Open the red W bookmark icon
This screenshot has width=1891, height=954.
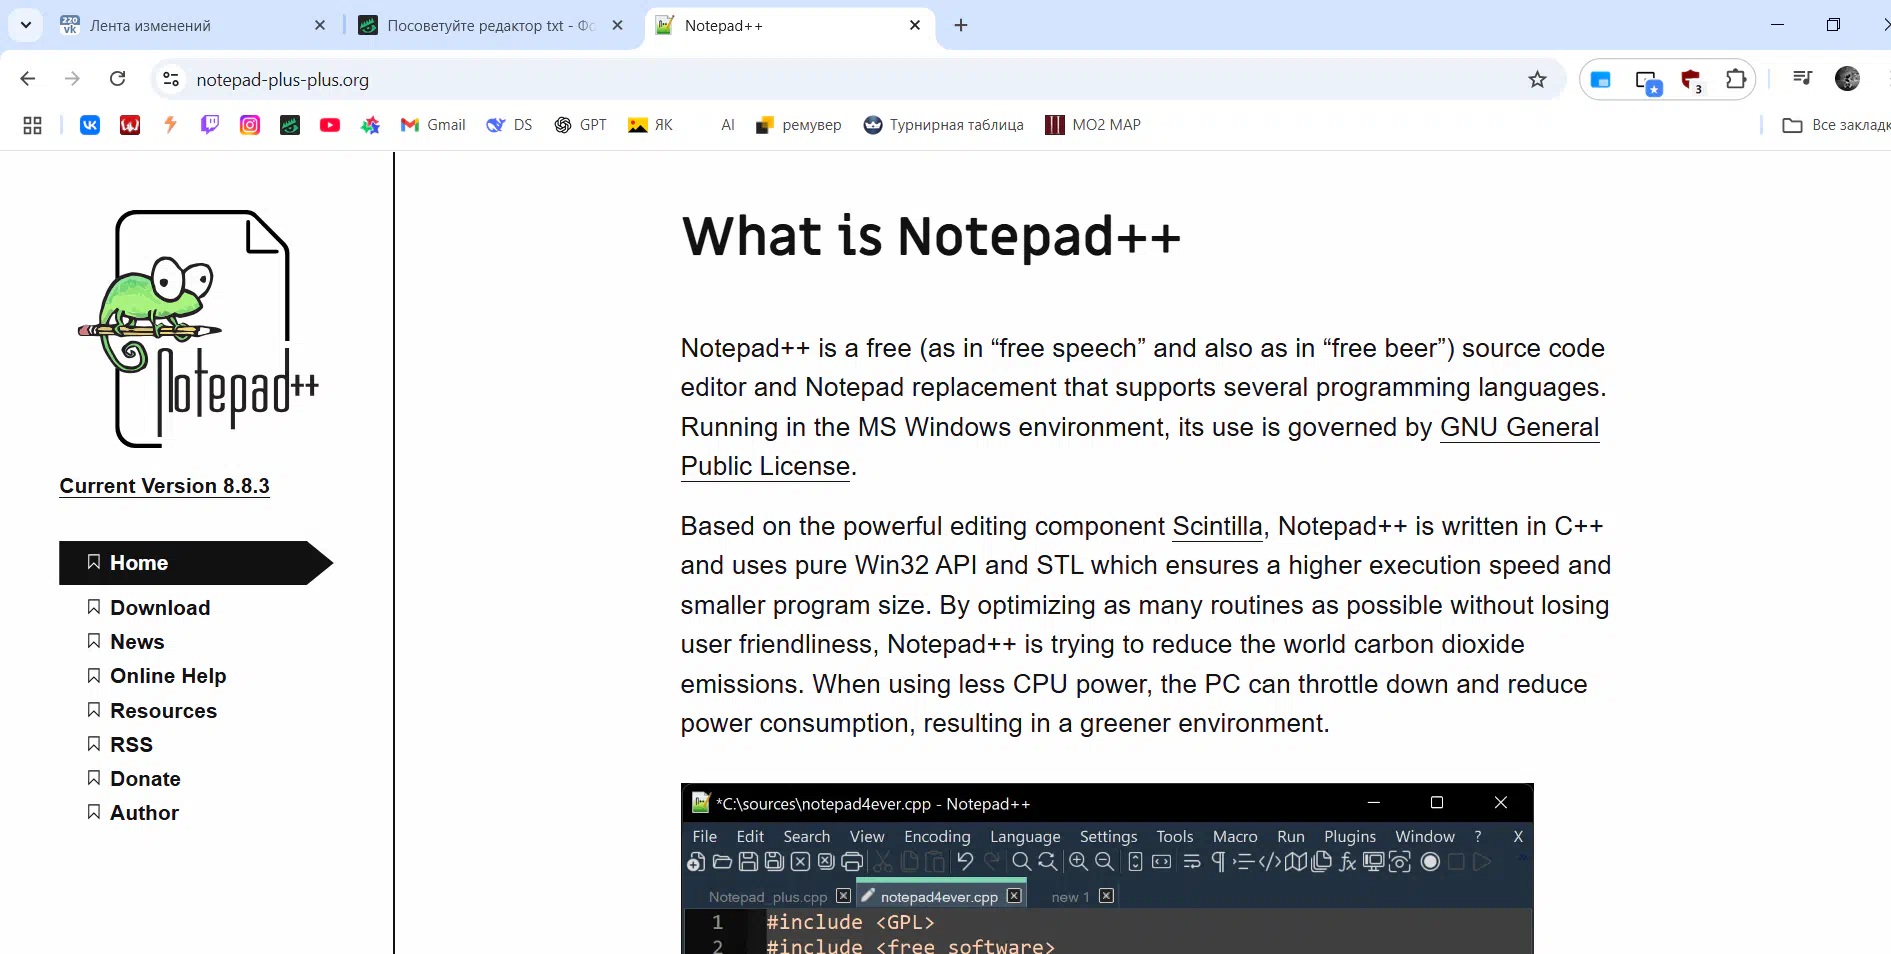tap(130, 125)
